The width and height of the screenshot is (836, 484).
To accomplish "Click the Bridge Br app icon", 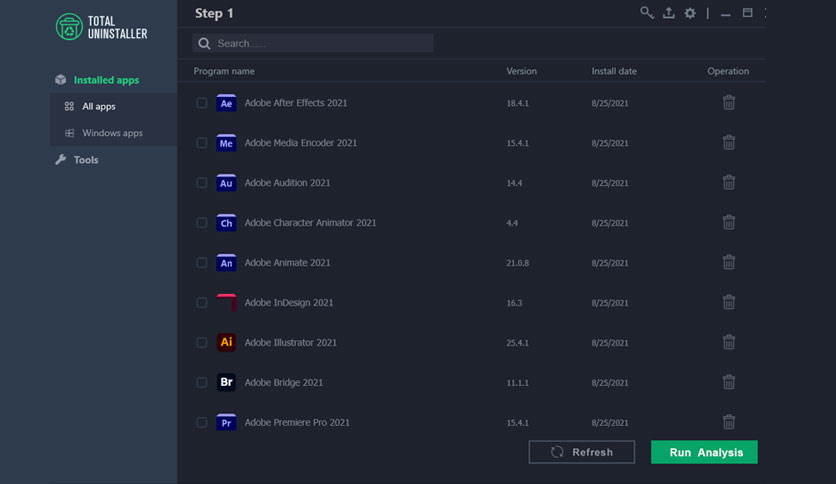I will click(226, 382).
